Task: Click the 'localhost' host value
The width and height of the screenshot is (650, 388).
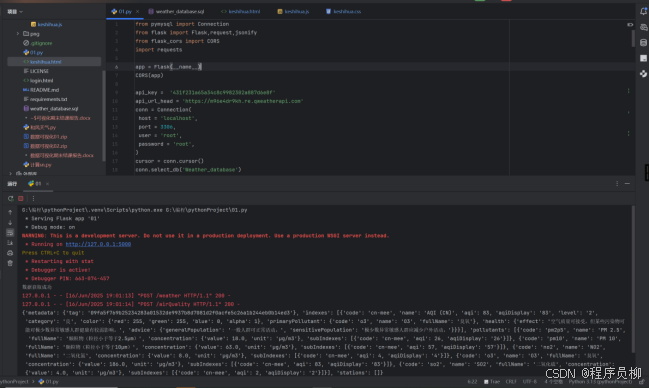Action: [179, 118]
